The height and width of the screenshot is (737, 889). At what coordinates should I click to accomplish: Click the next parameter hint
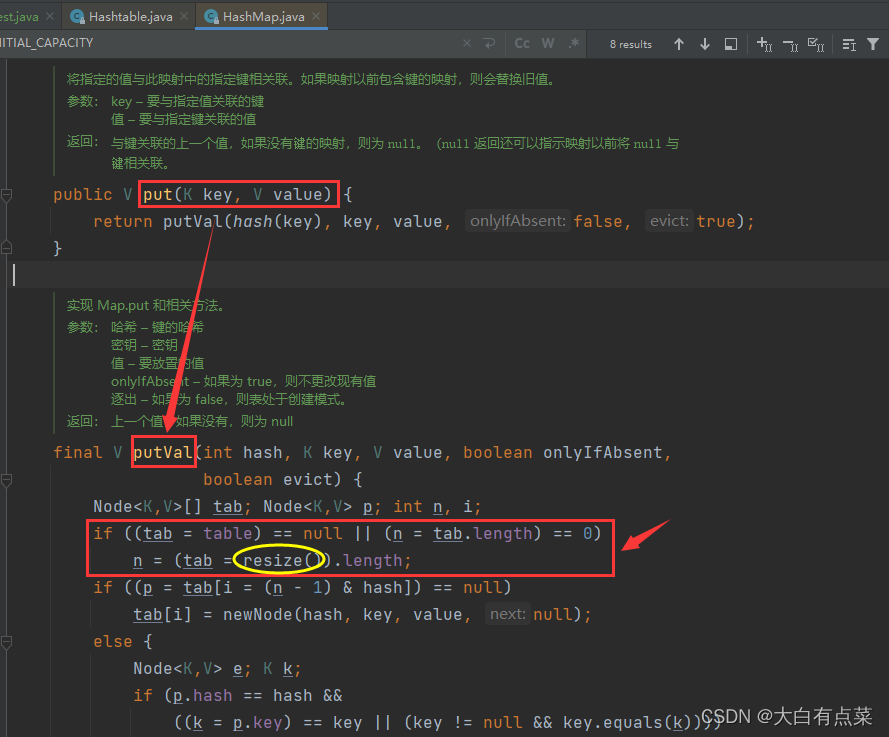point(508,614)
